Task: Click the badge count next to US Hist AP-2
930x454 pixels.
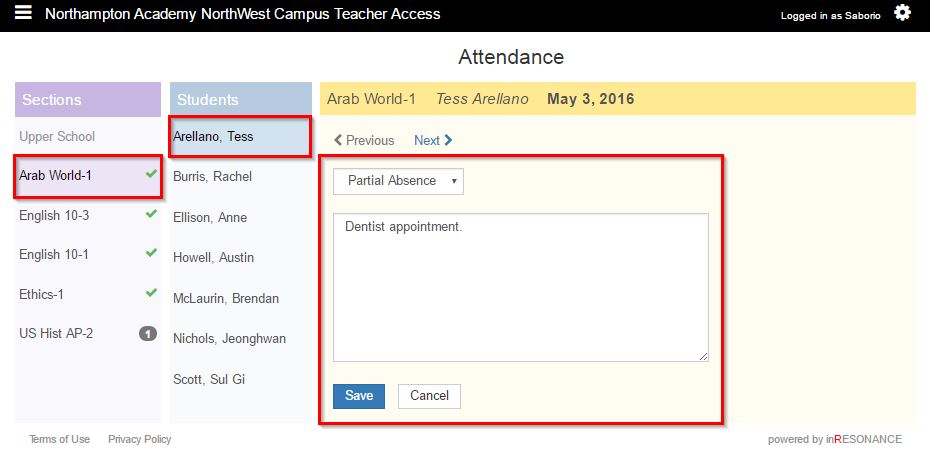Action: click(148, 333)
